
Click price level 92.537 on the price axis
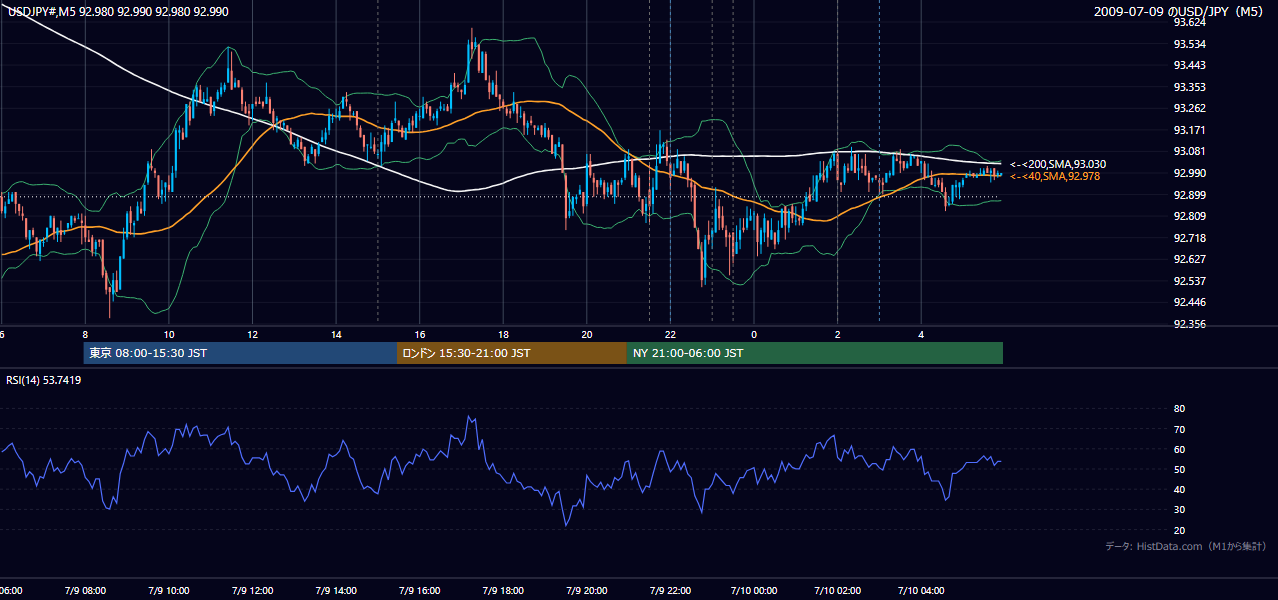point(1189,281)
